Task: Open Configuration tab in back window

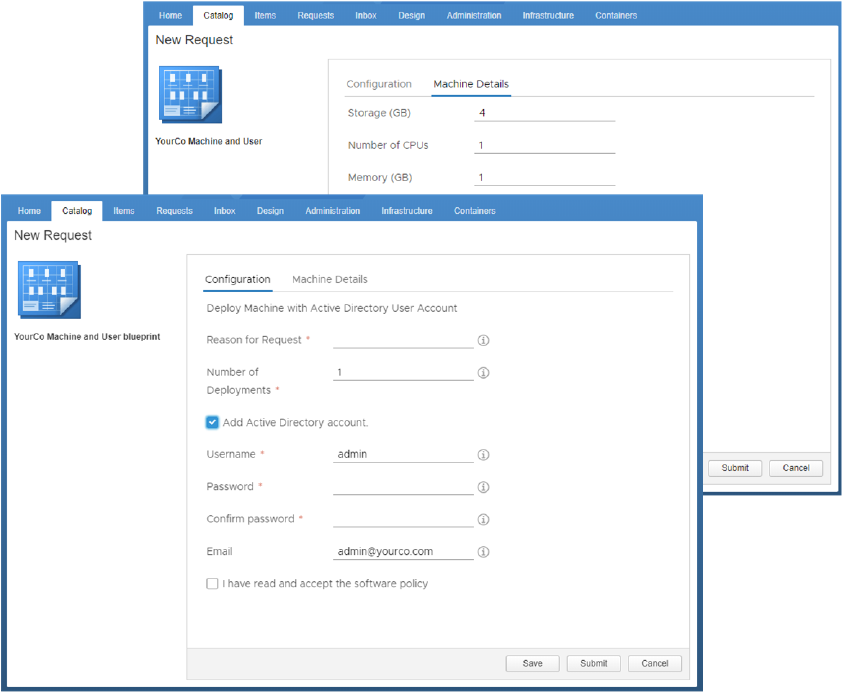Action: coord(379,84)
